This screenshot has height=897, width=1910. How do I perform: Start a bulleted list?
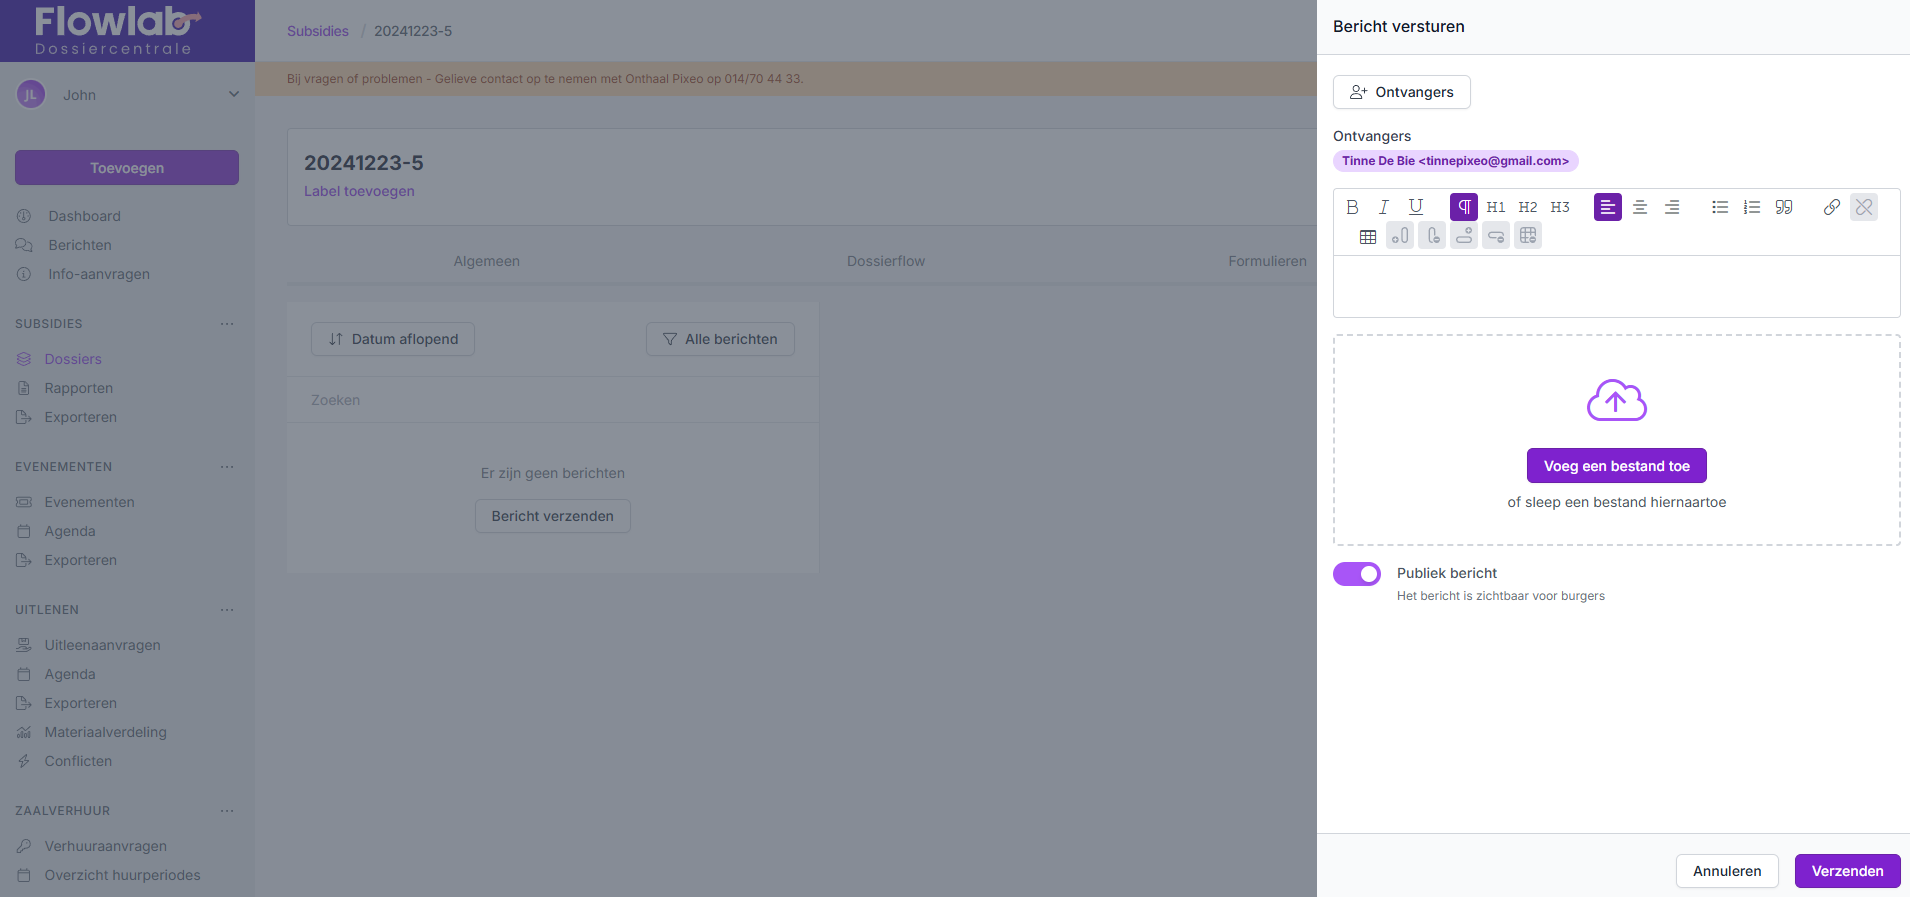[x=1720, y=207]
